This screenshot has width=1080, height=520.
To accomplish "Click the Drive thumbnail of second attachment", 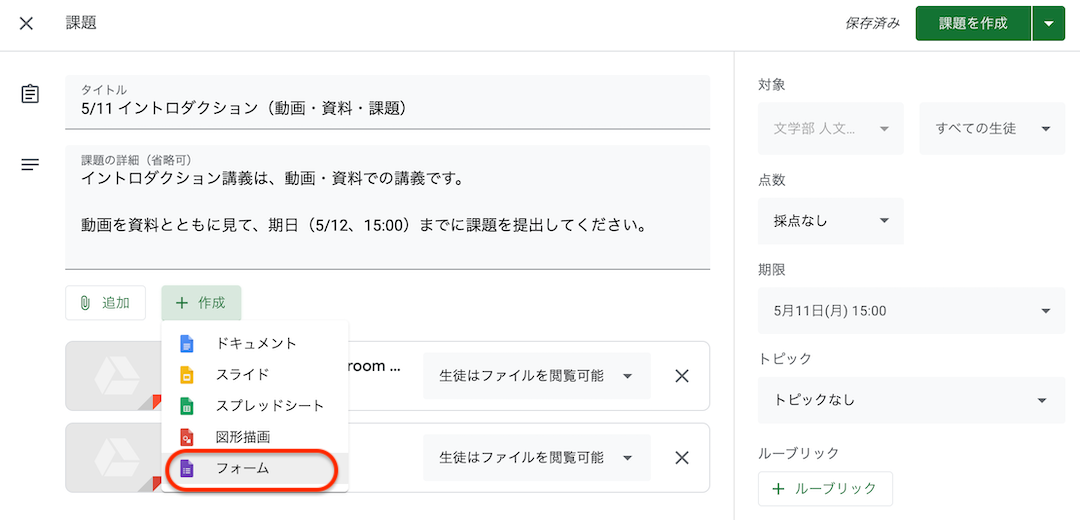I will pos(113,457).
